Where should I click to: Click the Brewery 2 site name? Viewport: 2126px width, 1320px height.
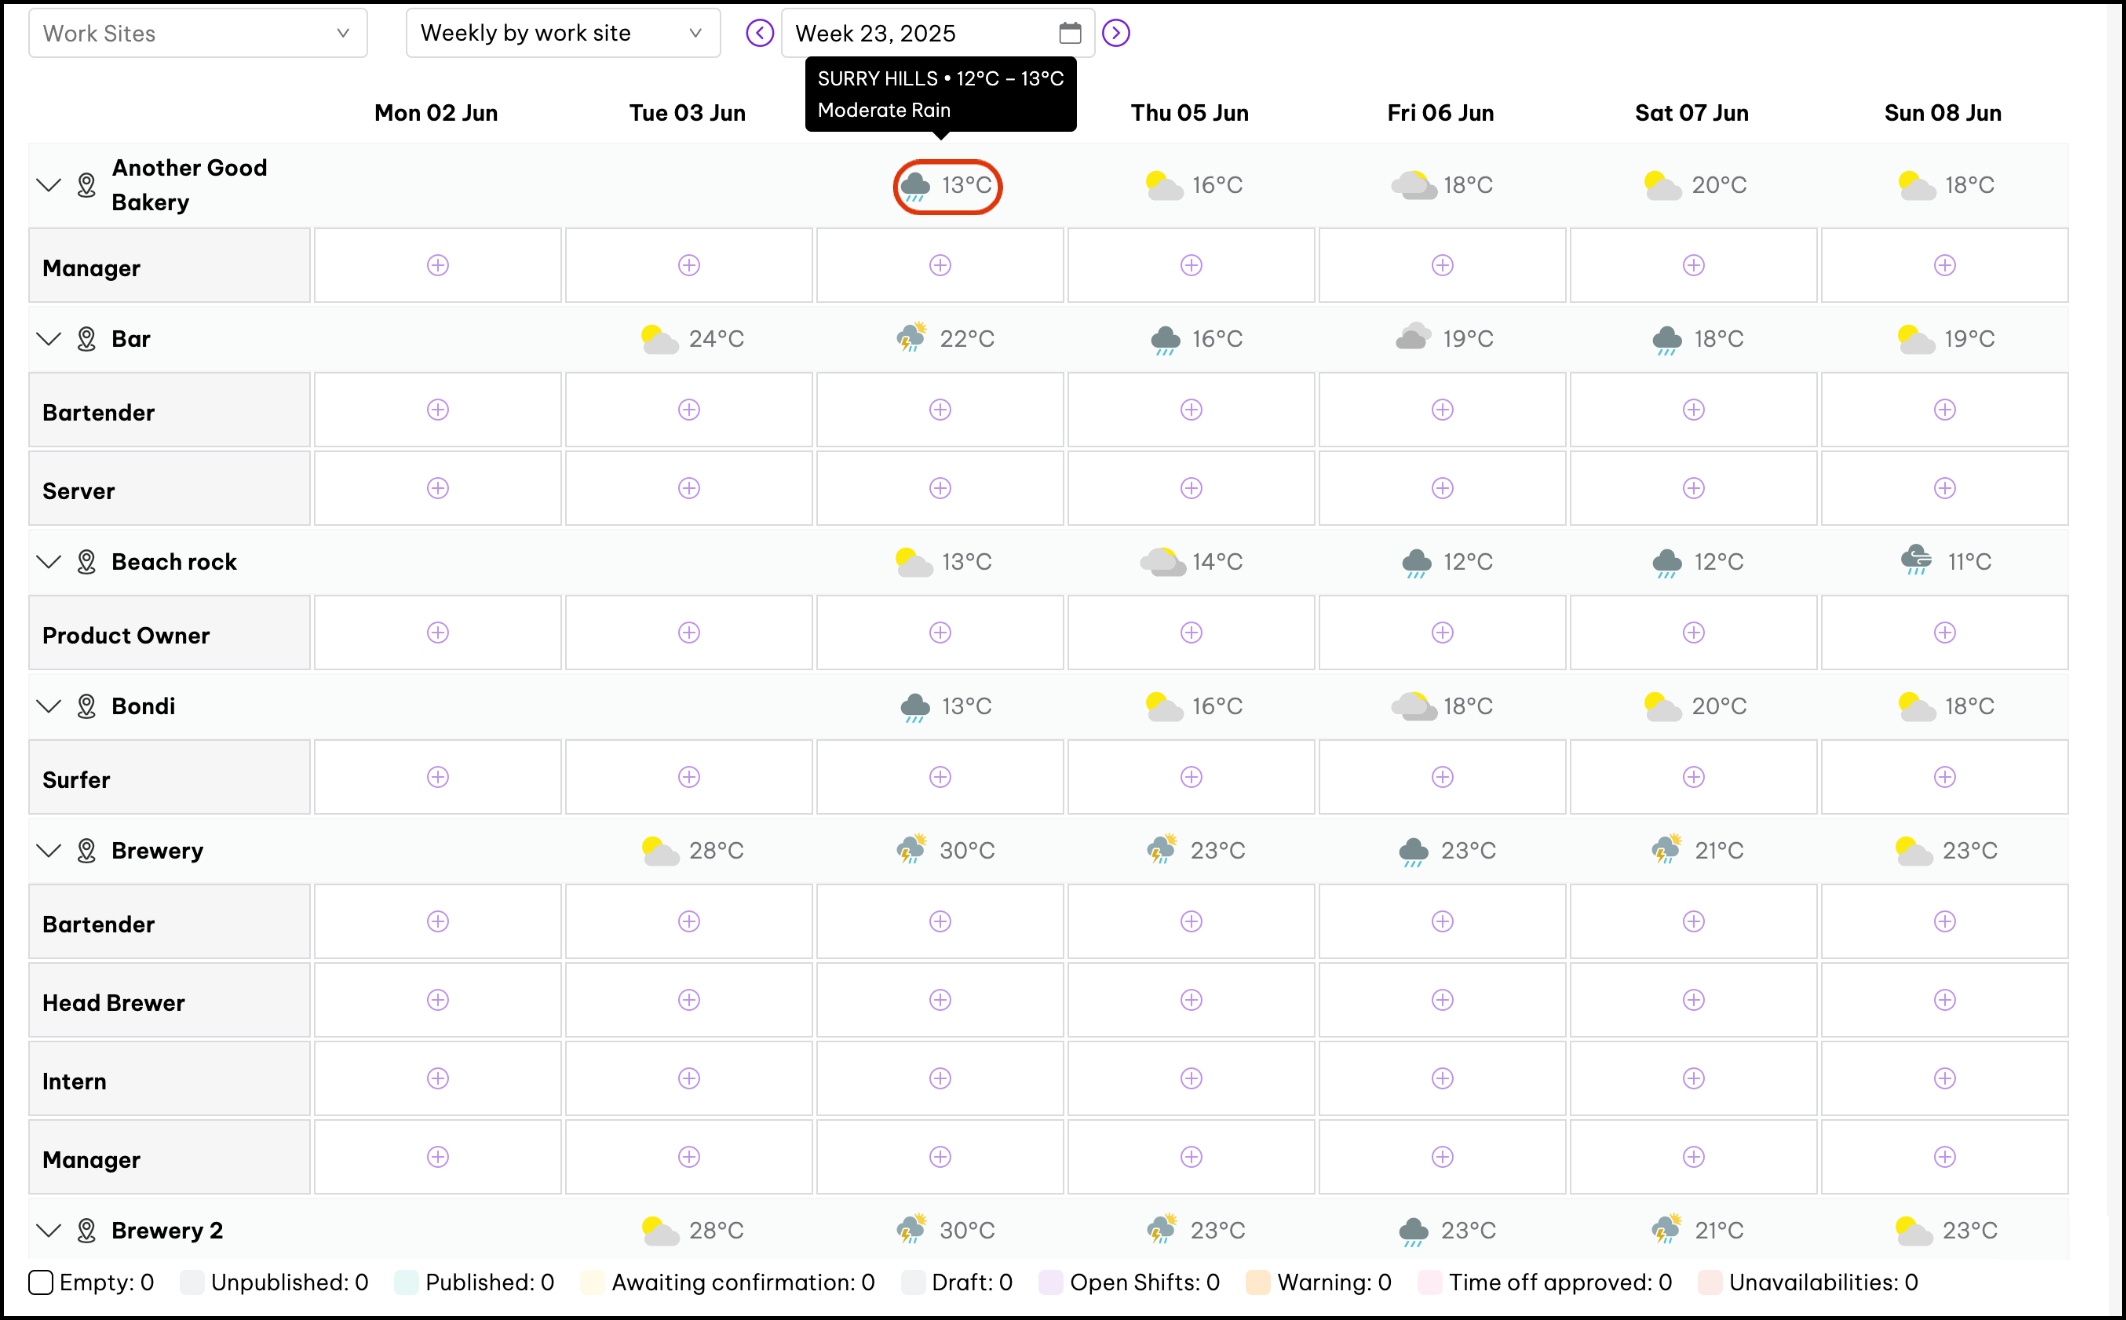coord(167,1231)
